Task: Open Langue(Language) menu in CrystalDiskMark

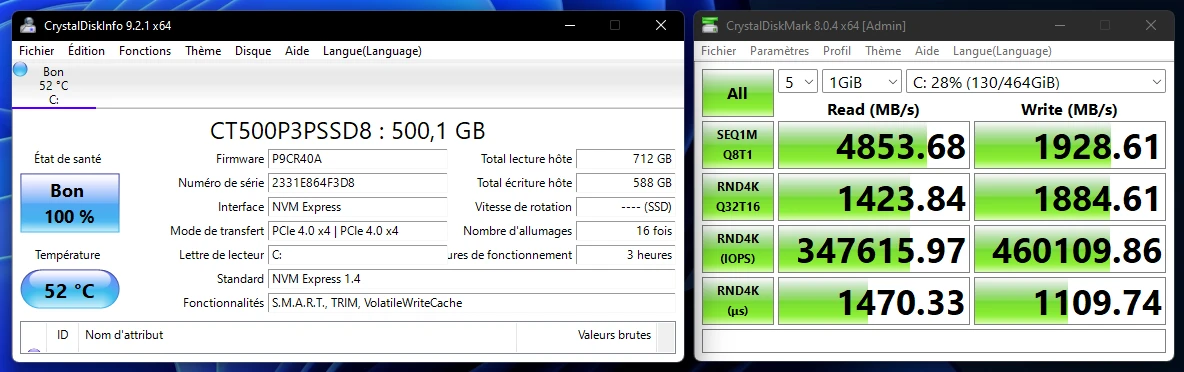Action: (1001, 51)
